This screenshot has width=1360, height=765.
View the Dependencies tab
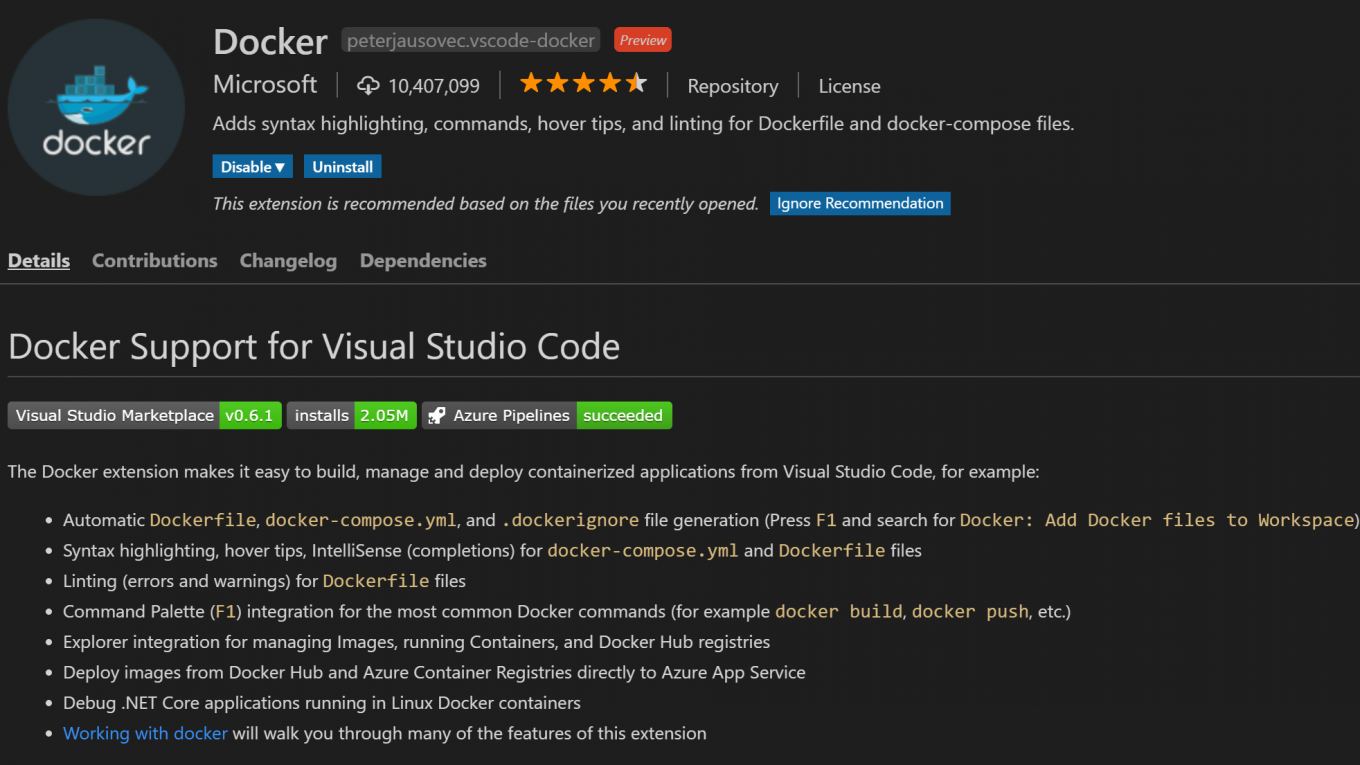coord(422,260)
